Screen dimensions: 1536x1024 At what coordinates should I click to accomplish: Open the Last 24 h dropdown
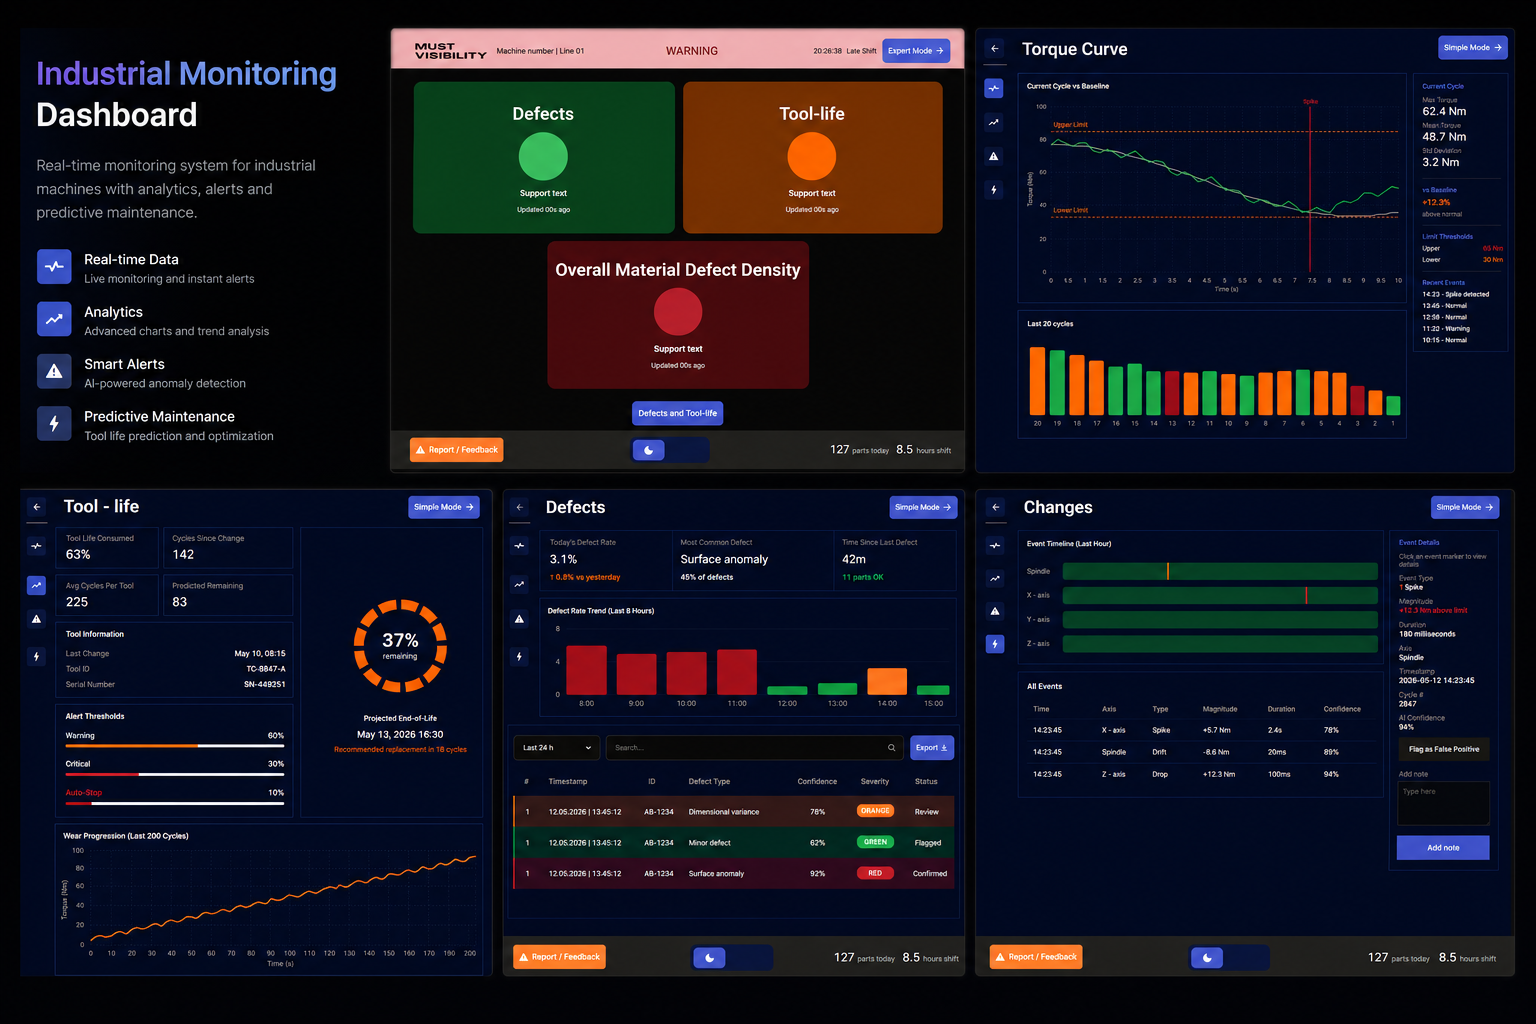click(x=558, y=748)
